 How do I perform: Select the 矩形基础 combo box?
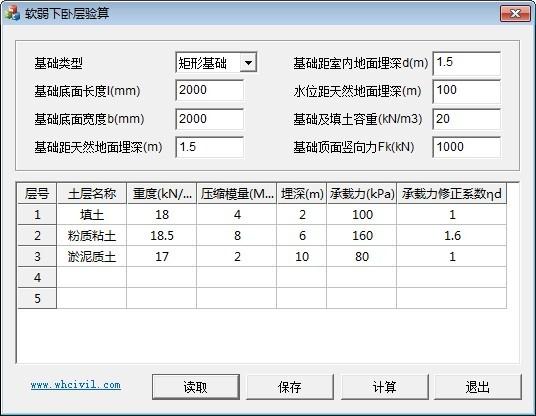216,63
